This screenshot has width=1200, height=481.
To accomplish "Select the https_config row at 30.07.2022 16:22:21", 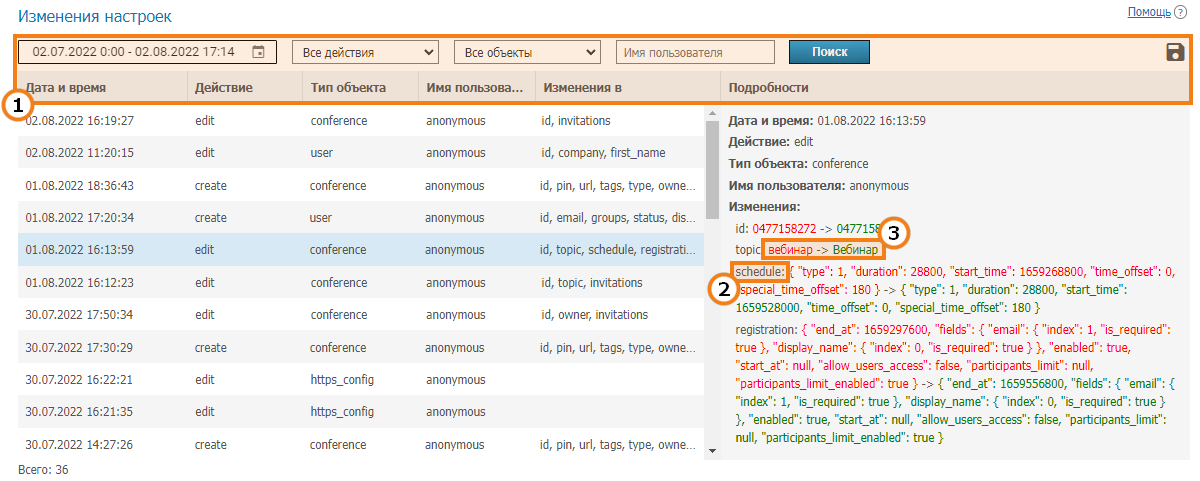I will 360,380.
